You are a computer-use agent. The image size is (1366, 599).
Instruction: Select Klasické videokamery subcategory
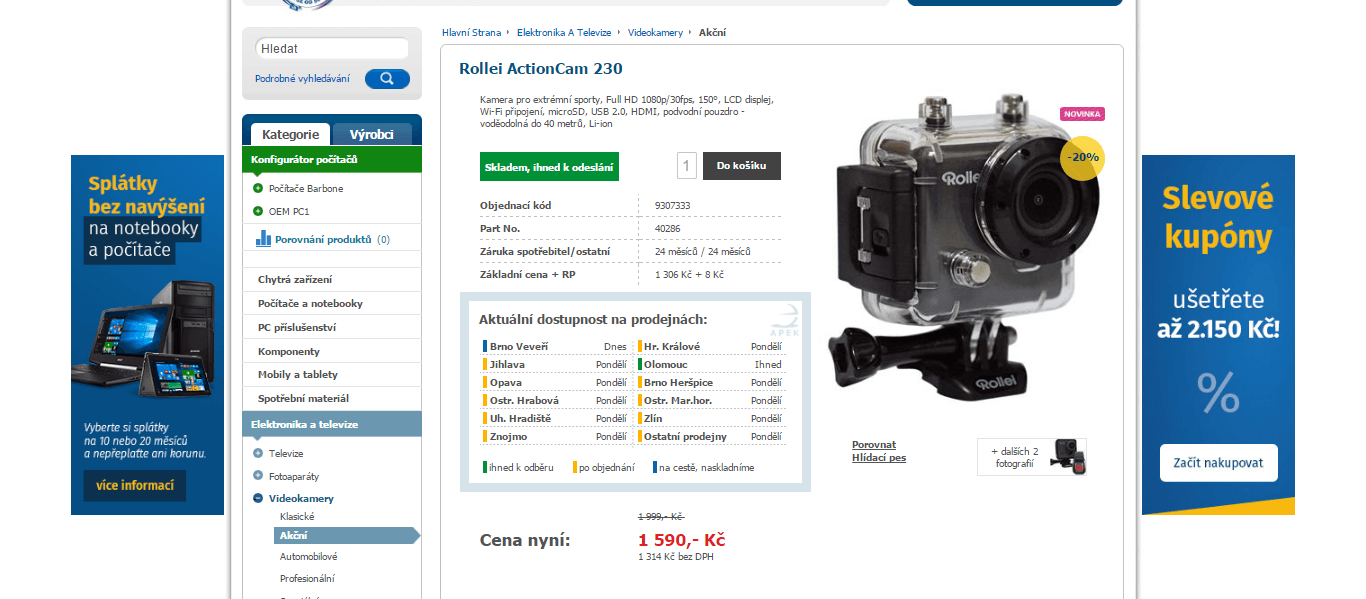point(297,516)
